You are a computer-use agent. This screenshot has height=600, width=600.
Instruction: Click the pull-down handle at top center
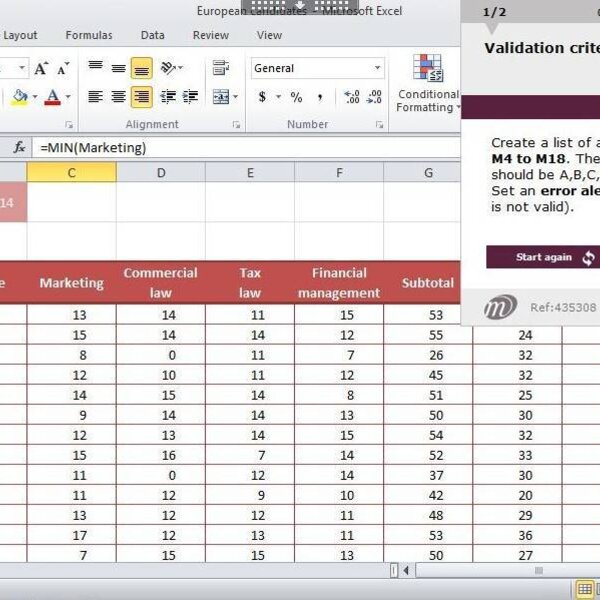click(300, 7)
